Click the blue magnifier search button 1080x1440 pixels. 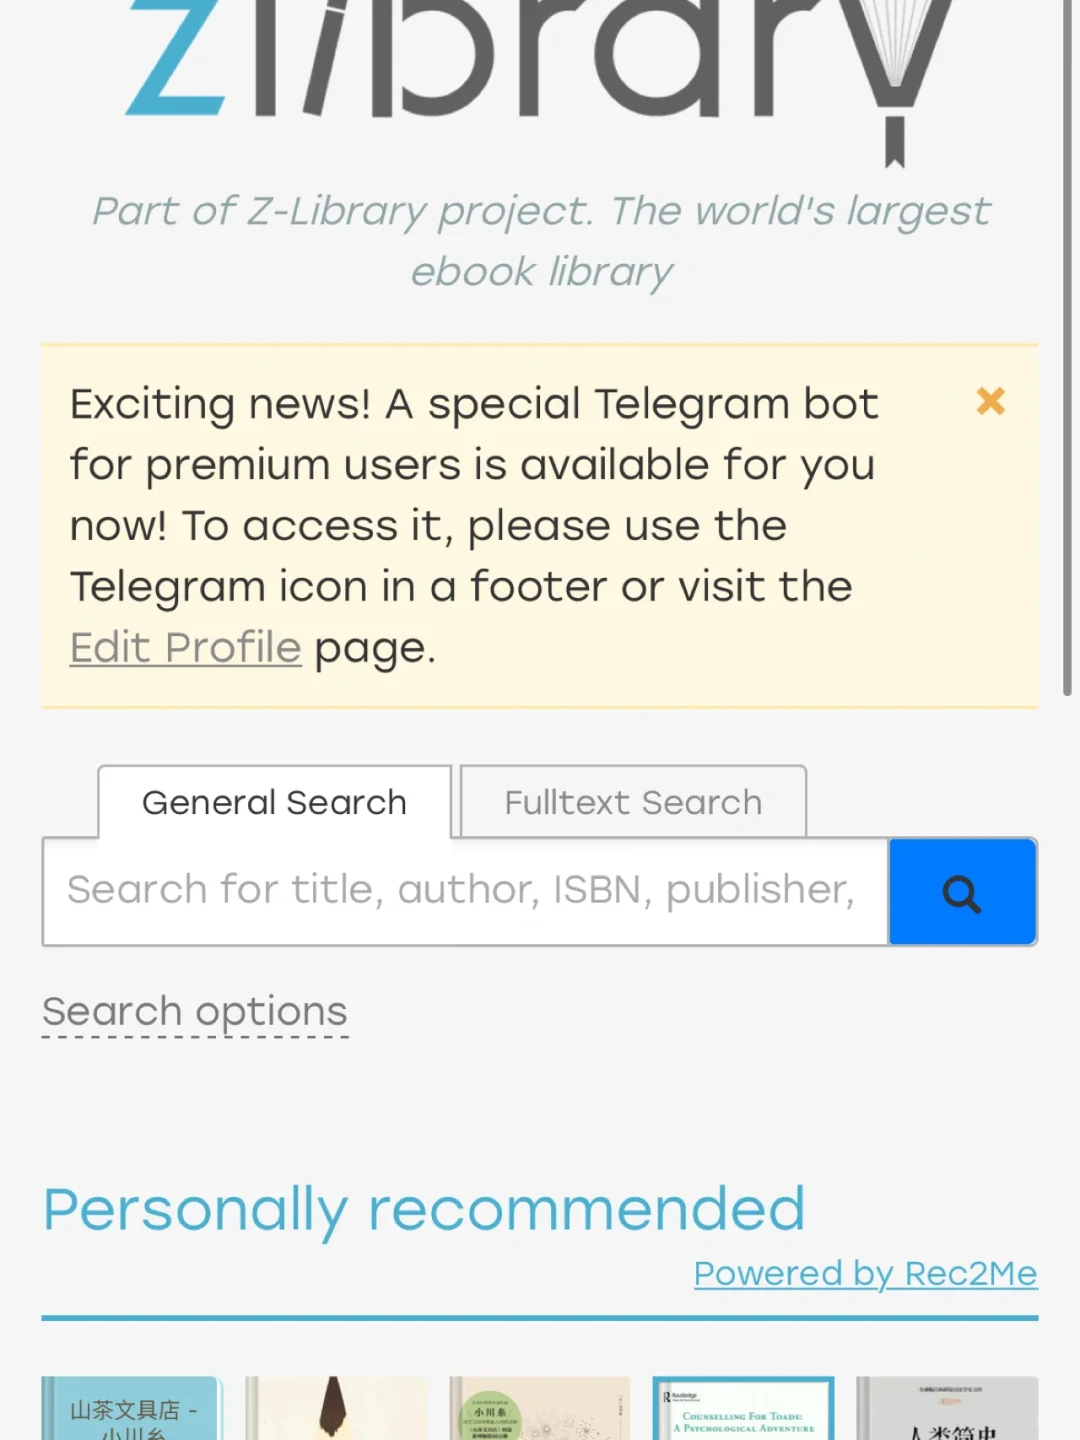(x=963, y=892)
